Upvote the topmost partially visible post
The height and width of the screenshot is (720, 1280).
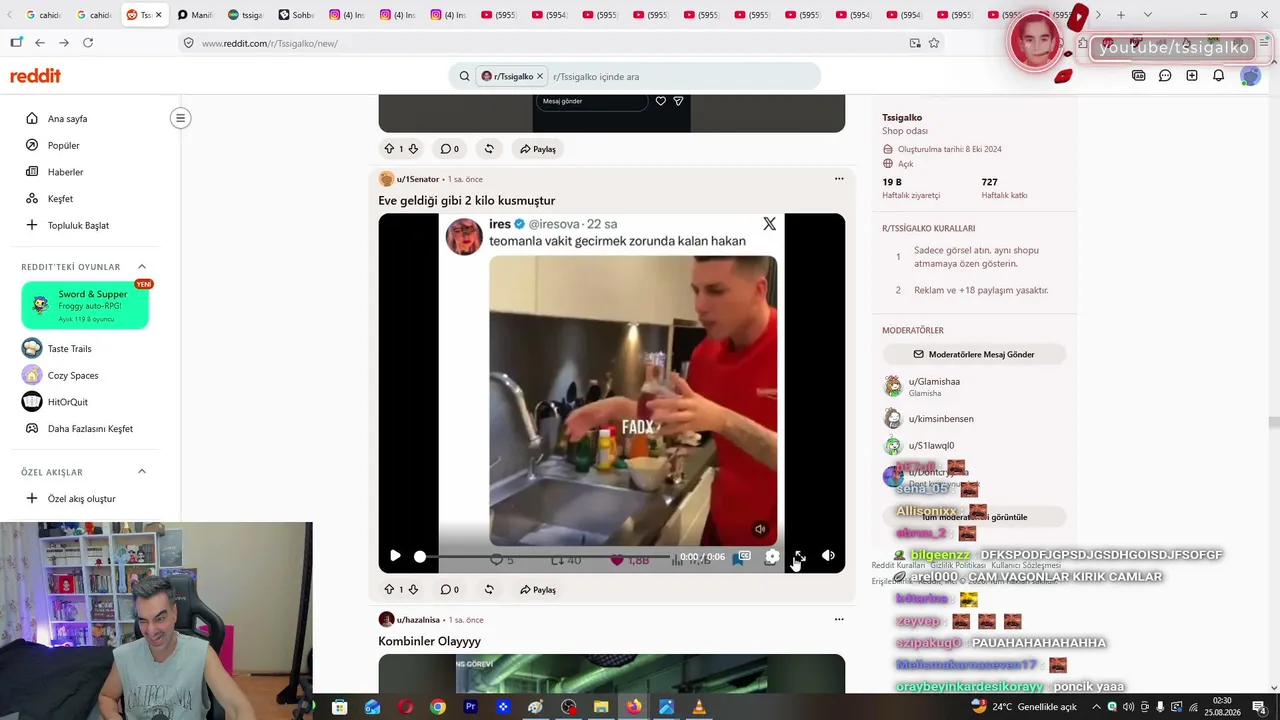click(389, 149)
